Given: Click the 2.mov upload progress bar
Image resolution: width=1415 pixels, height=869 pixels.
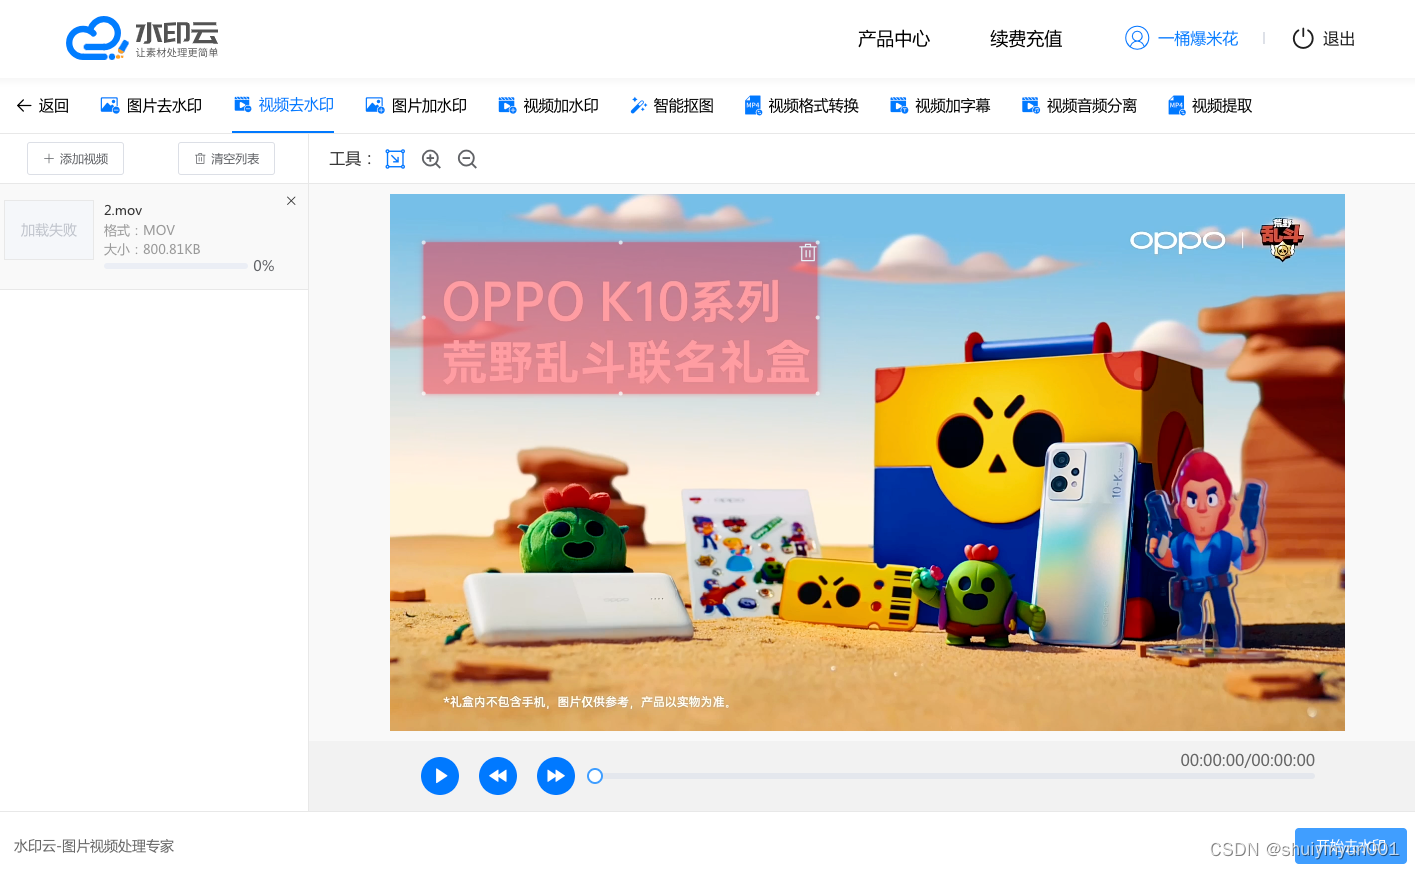Looking at the screenshot, I should coord(175,266).
